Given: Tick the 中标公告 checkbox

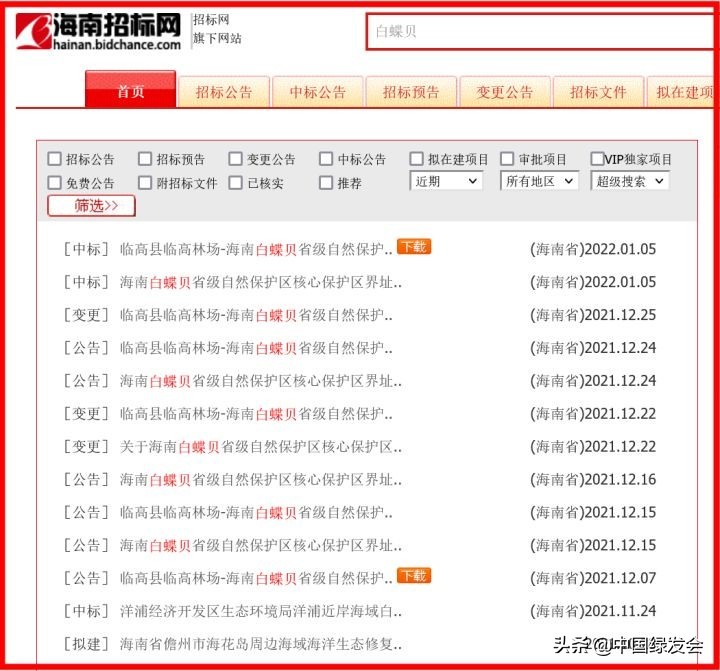Looking at the screenshot, I should pyautogui.click(x=326, y=159).
